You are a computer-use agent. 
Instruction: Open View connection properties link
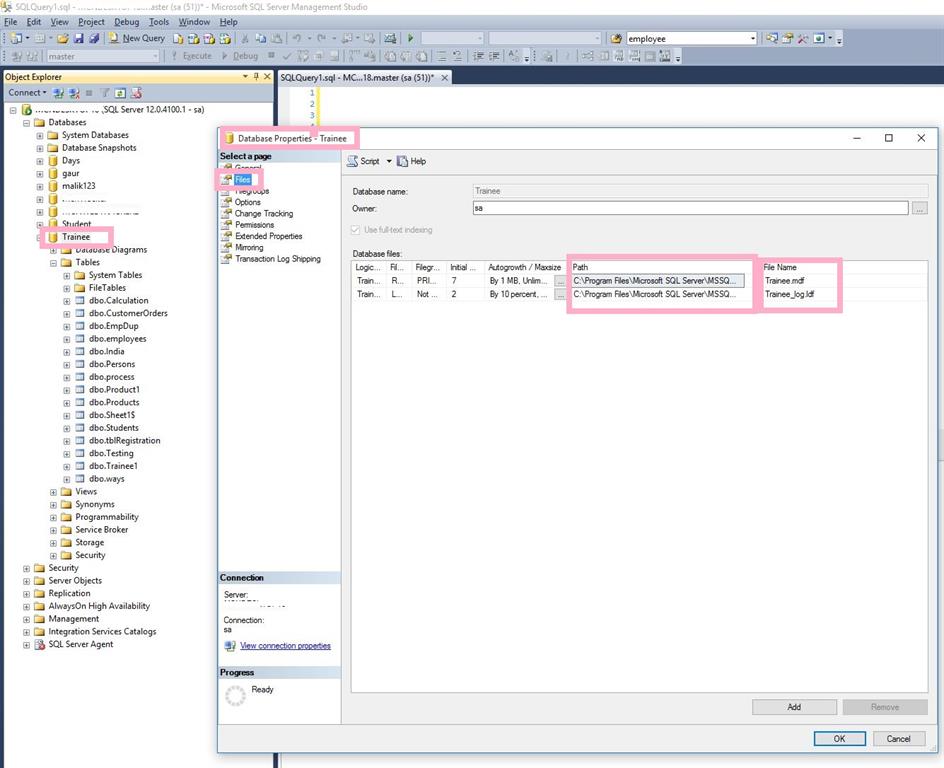click(x=285, y=646)
